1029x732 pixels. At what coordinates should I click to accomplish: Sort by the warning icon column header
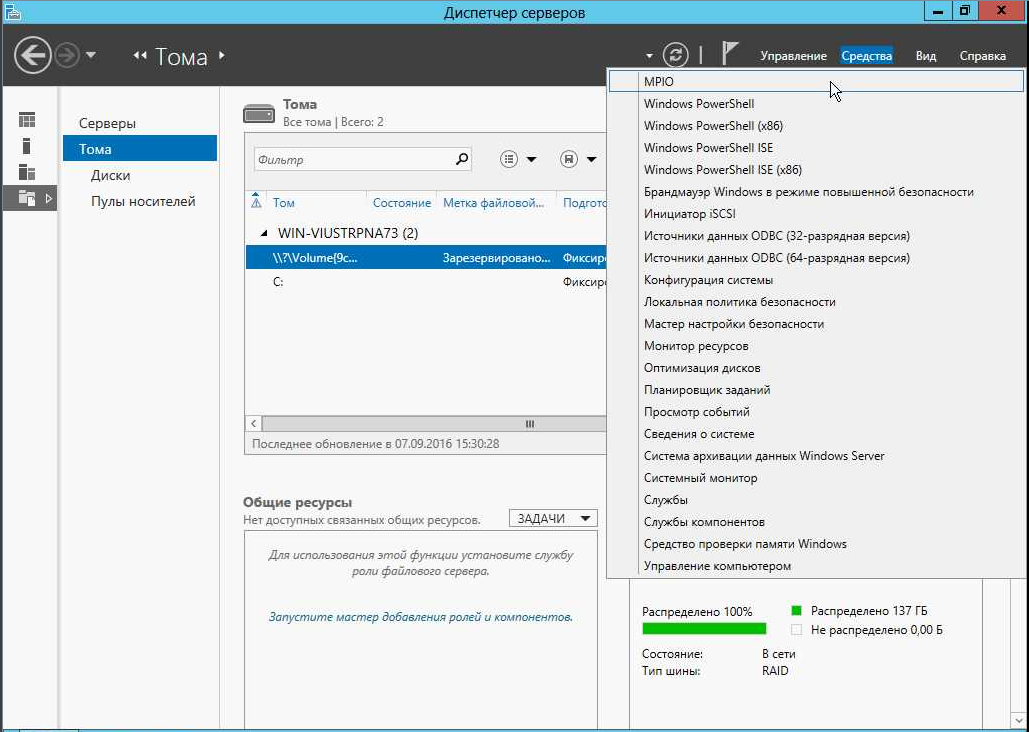click(256, 202)
